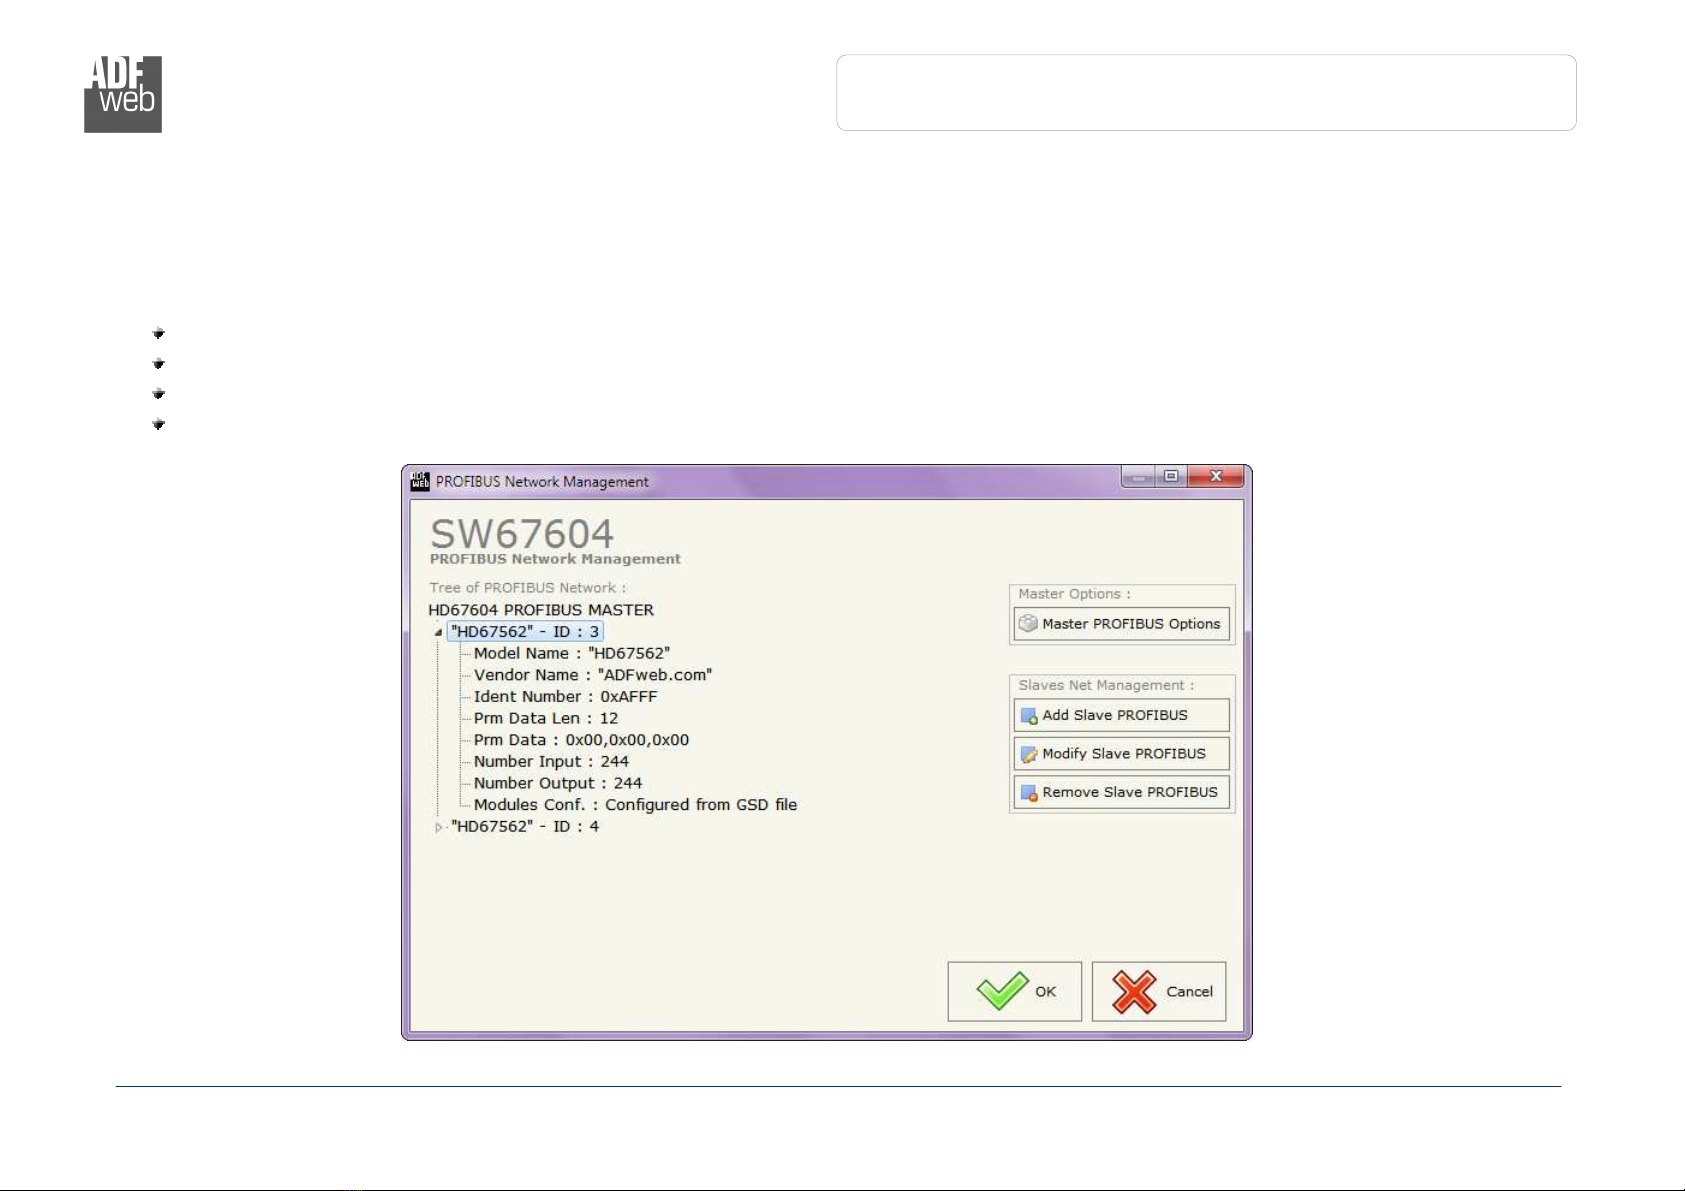This screenshot has width=1685, height=1191.
Task: Click the window title bar app icon
Action: pyautogui.click(x=420, y=481)
